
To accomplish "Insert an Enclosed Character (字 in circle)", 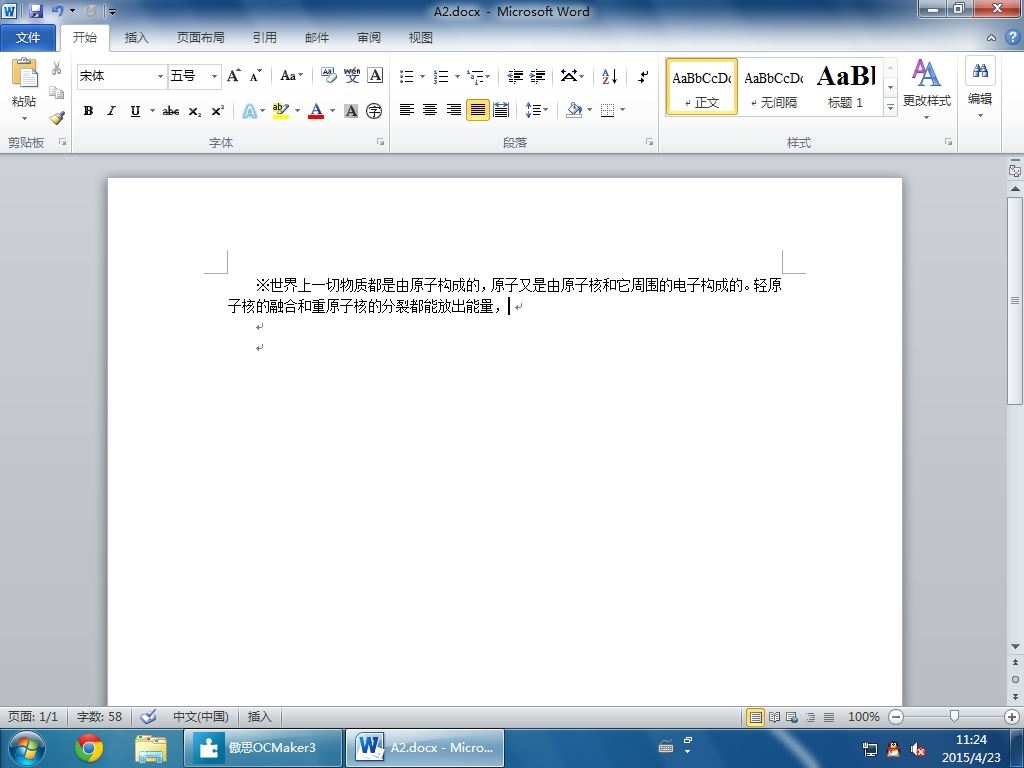I will pos(374,111).
